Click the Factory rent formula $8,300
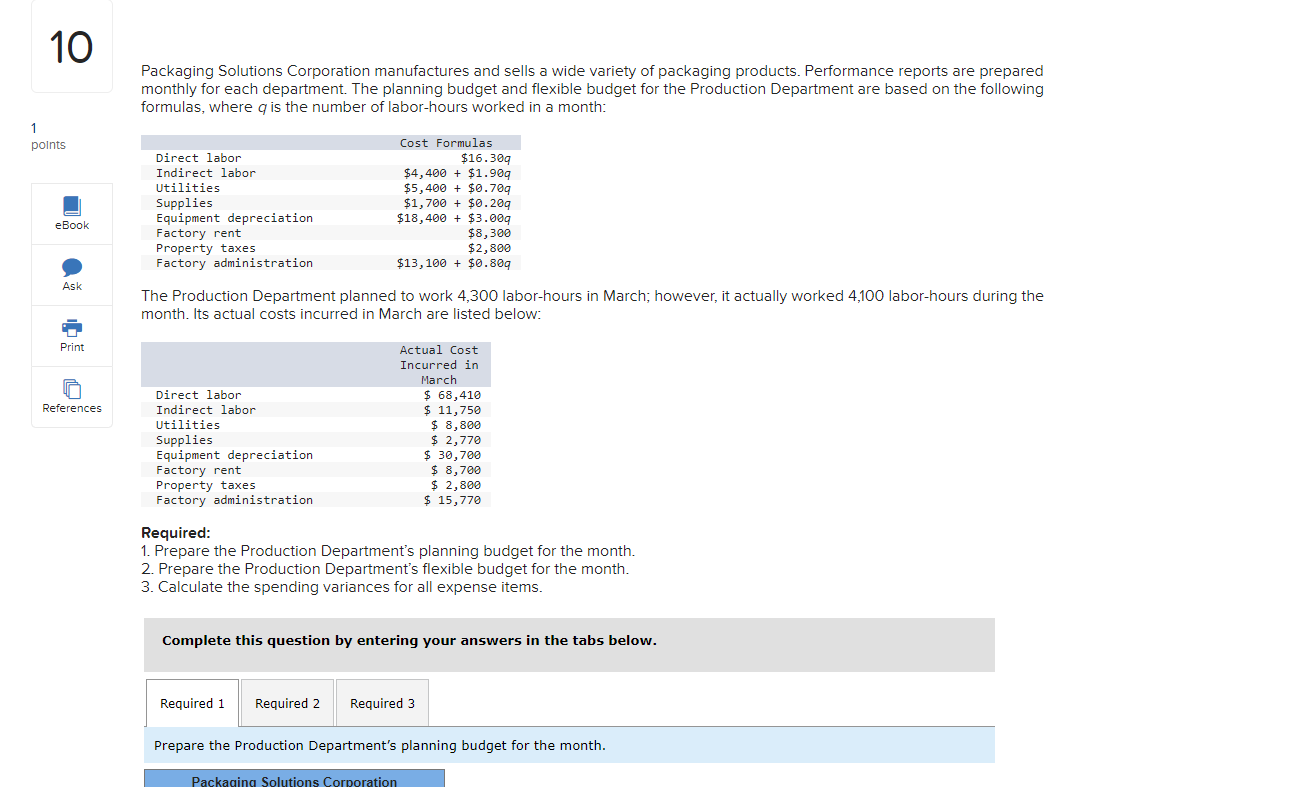This screenshot has width=1296, height=787. pyautogui.click(x=490, y=233)
